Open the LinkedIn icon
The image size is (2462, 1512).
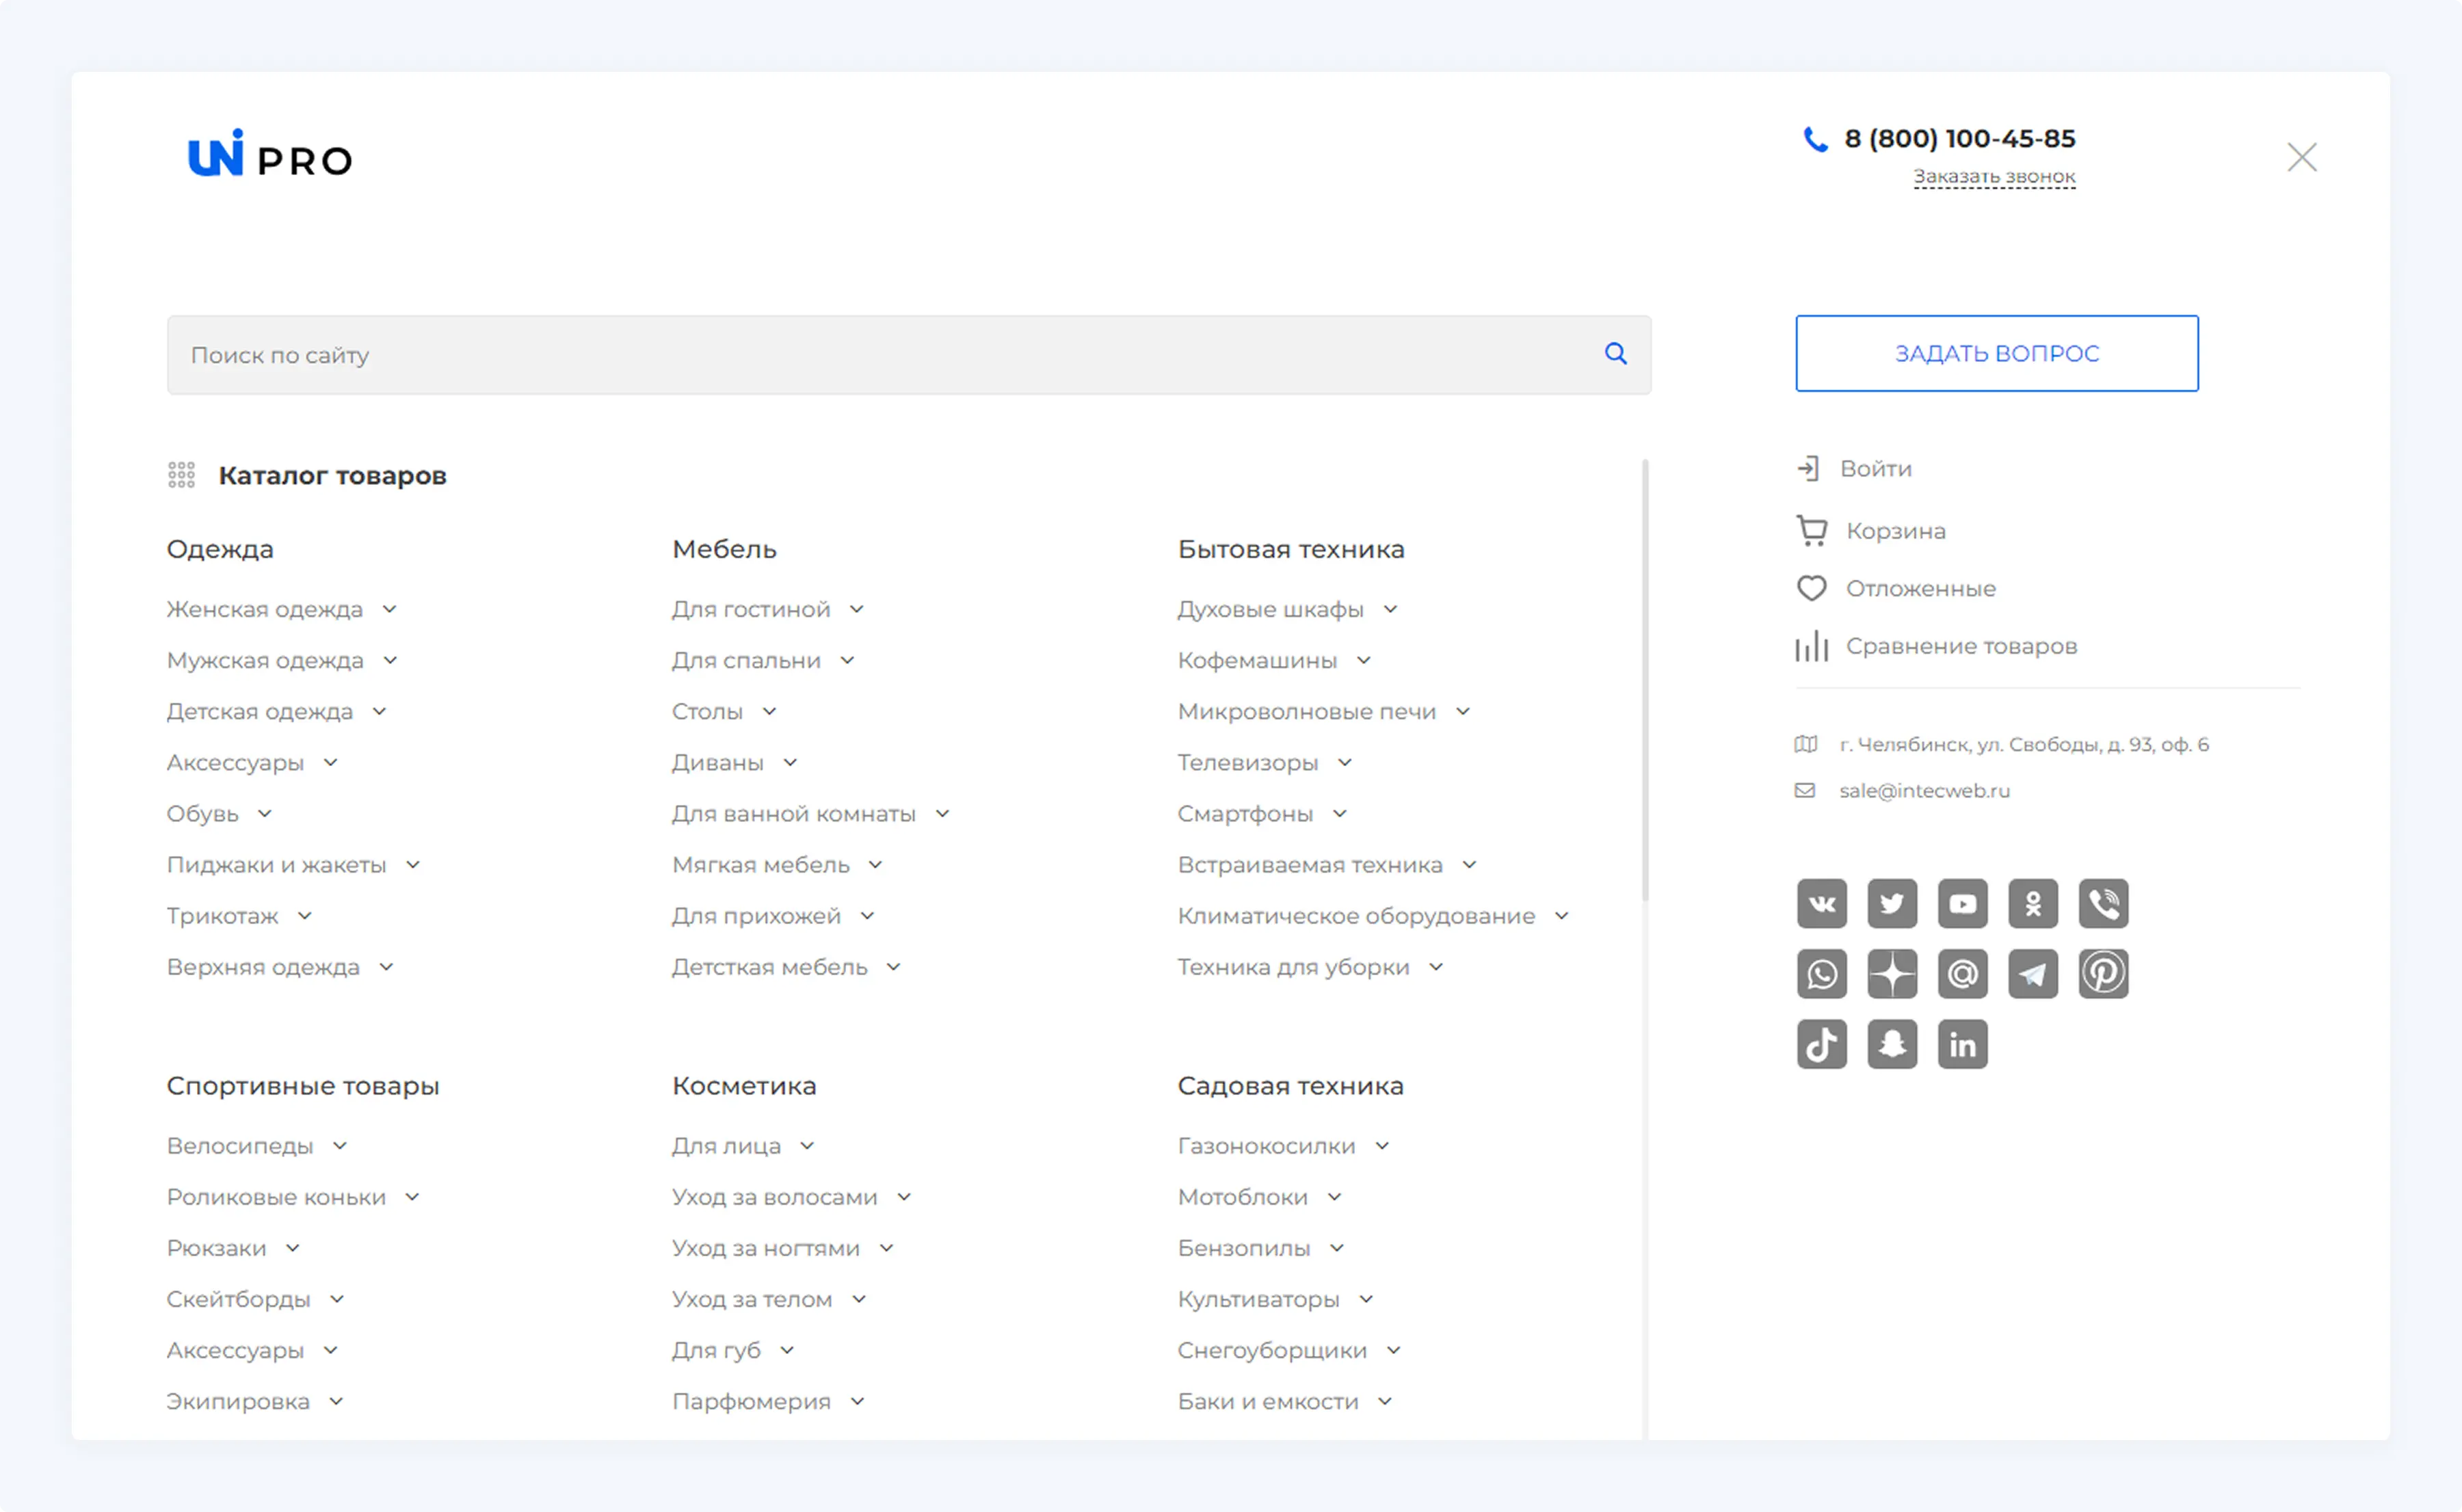click(x=1962, y=1044)
